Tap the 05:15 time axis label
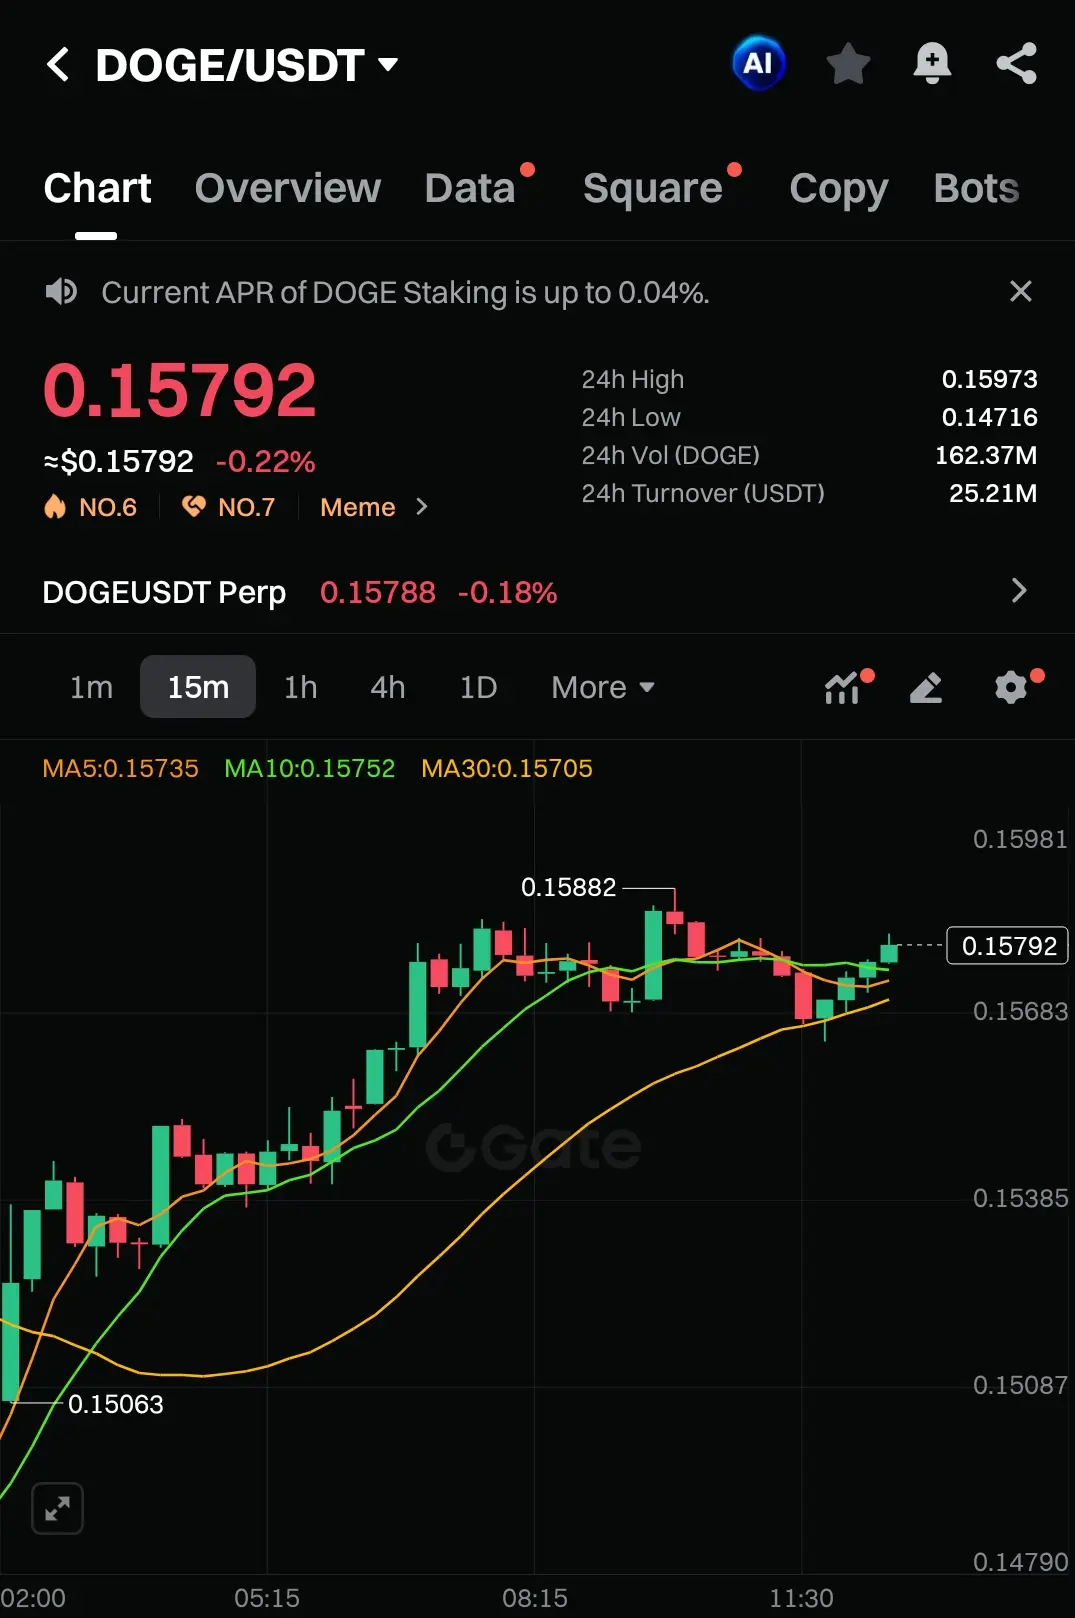Image resolution: width=1075 pixels, height=1618 pixels. (267, 1598)
